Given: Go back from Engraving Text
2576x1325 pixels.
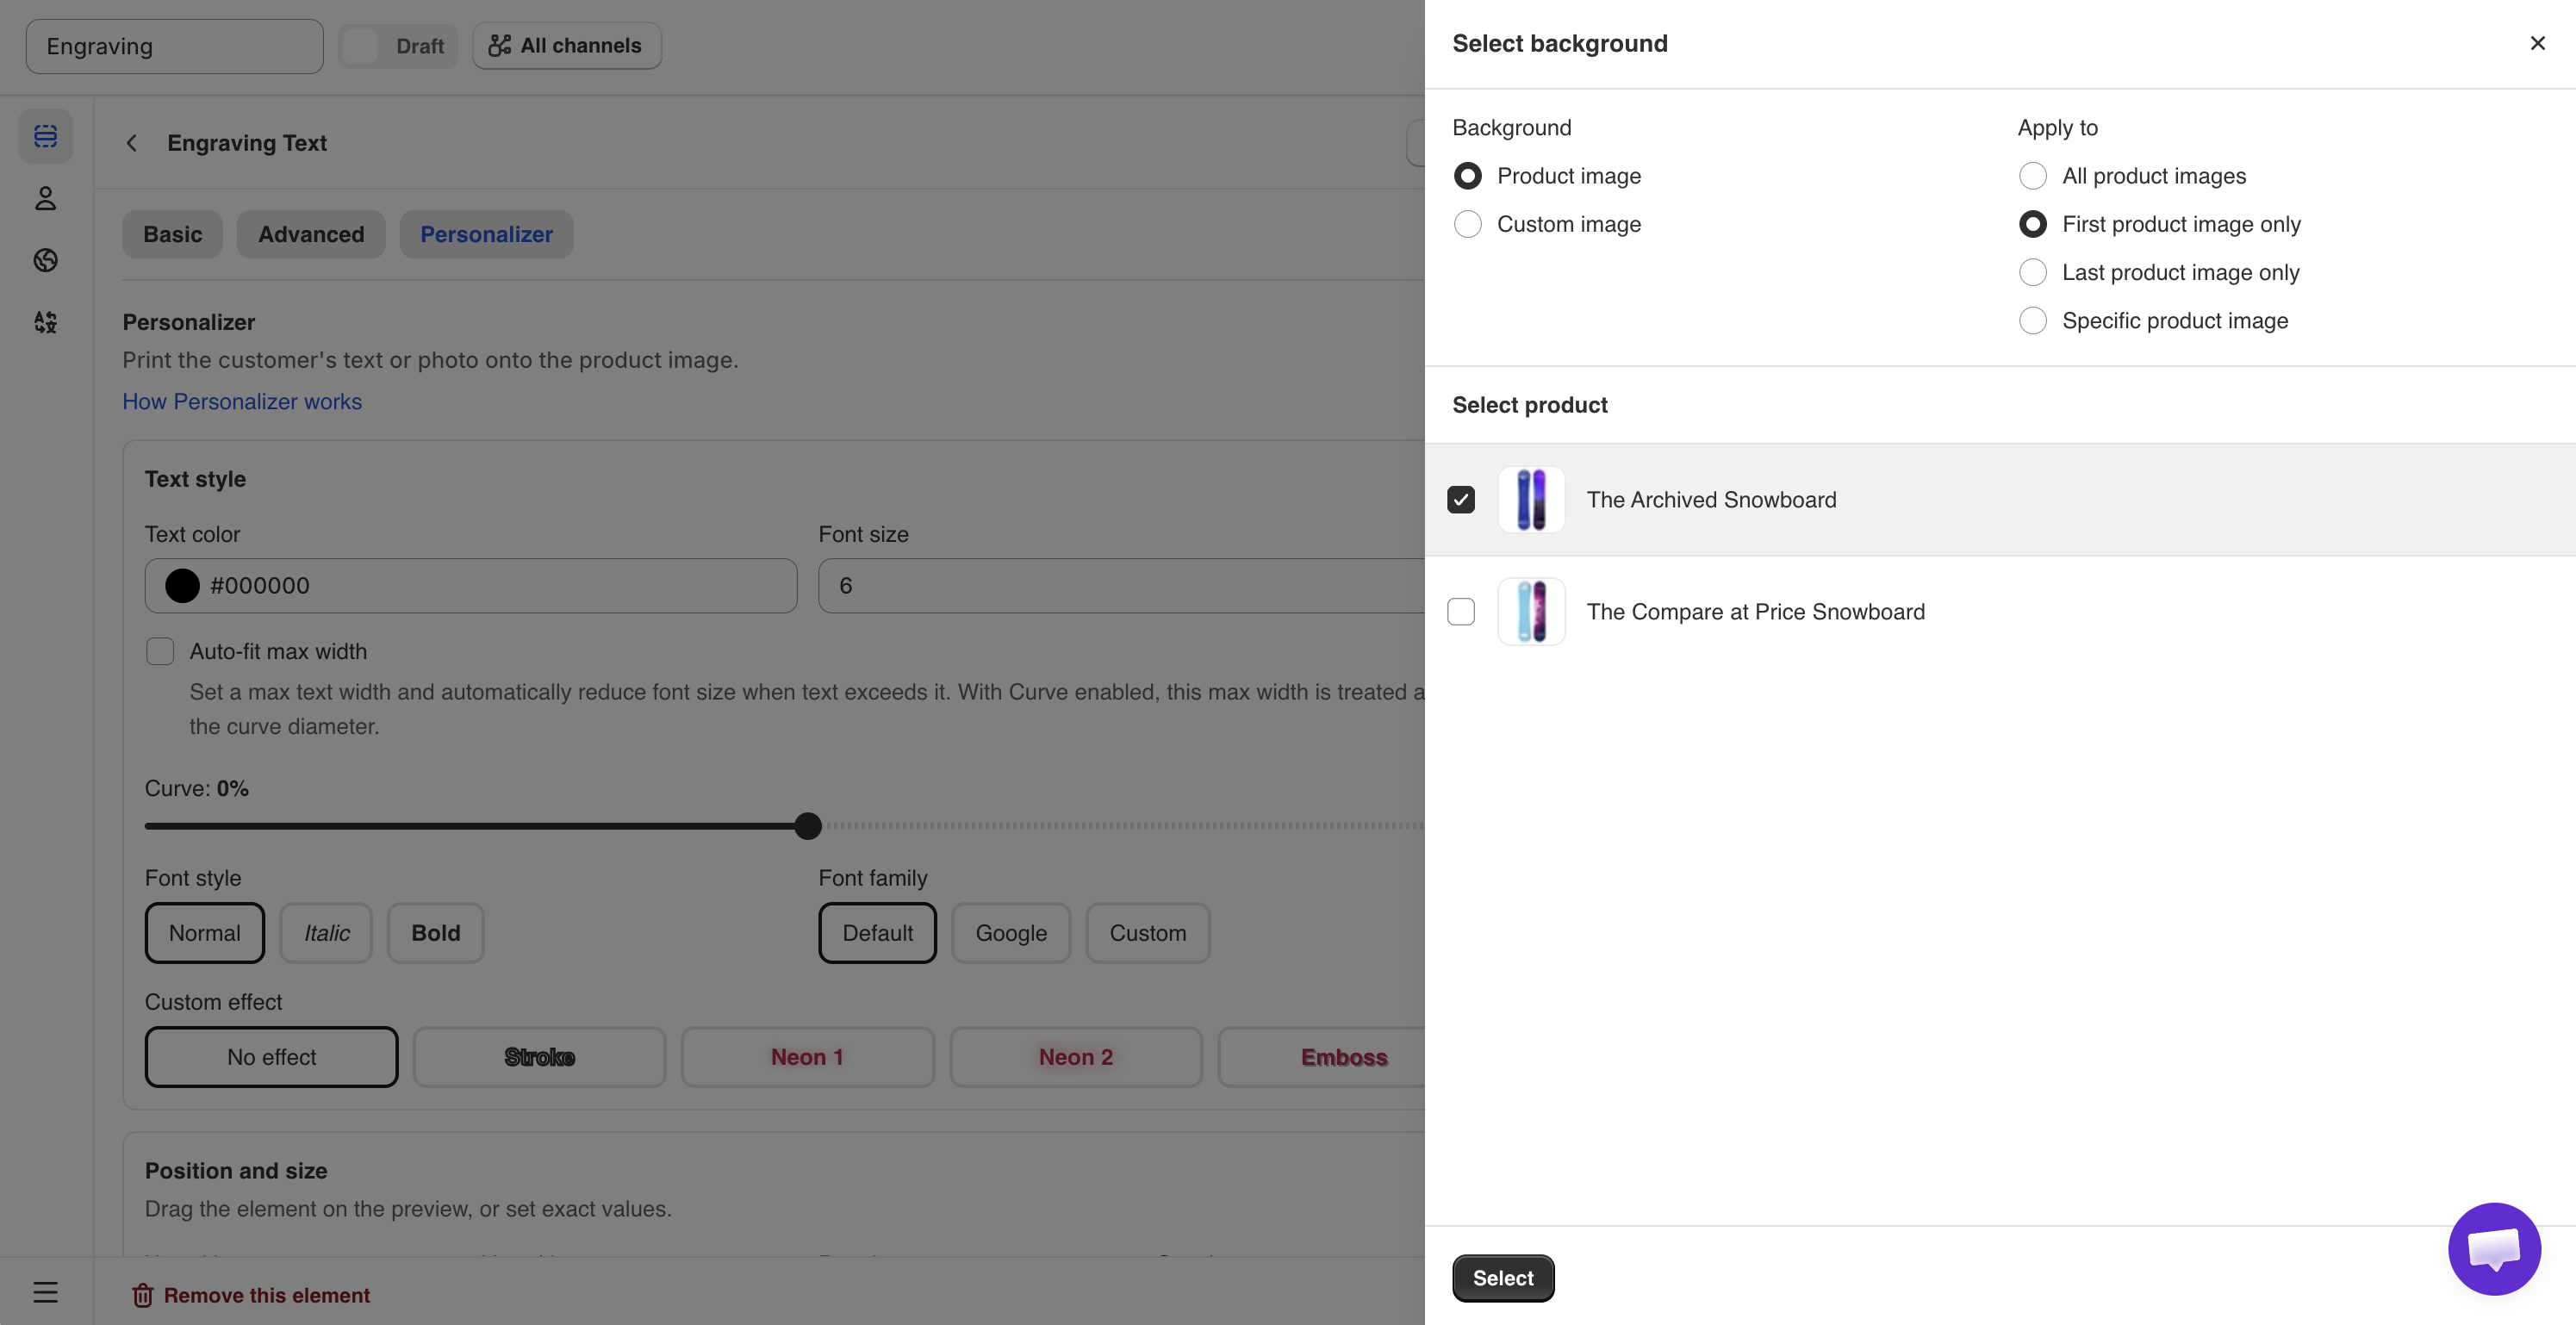Looking at the screenshot, I should (132, 143).
